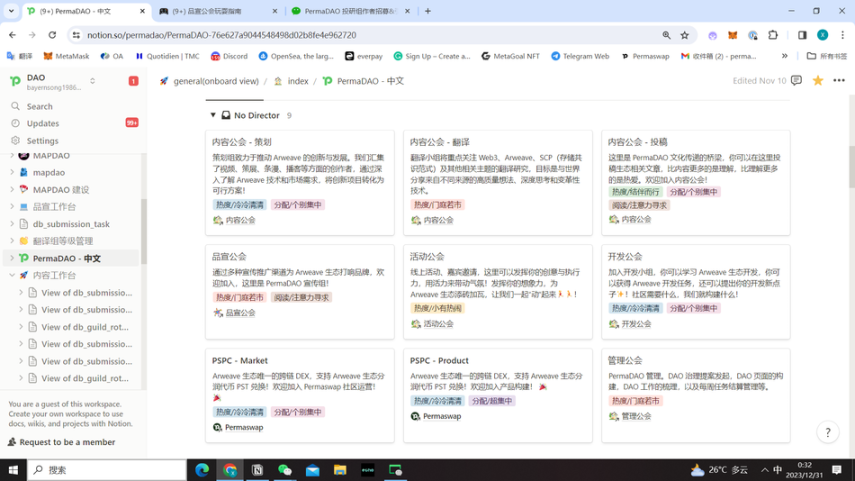
Task: Open the three-dot page options menu
Action: tap(839, 81)
